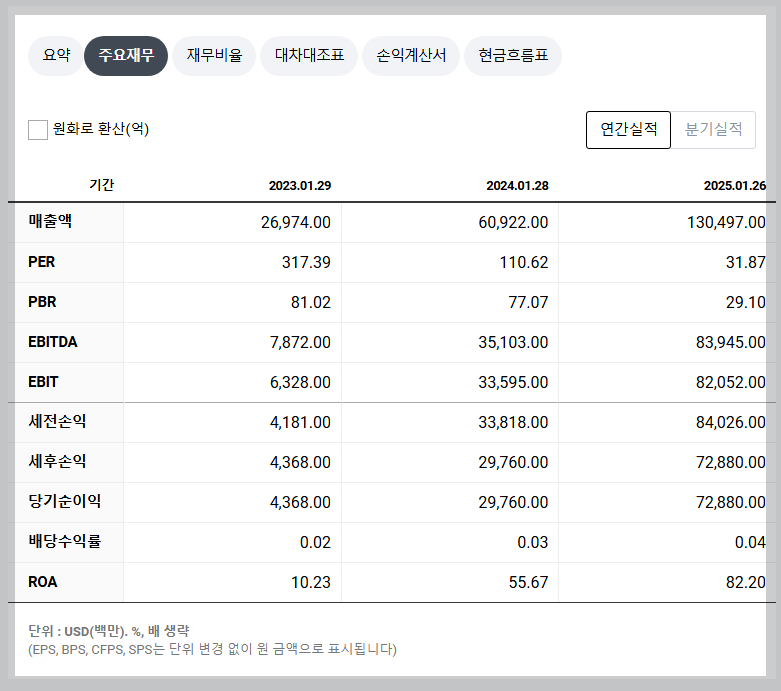781x691 pixels.
Task: Select the PER row label
Action: point(42,262)
